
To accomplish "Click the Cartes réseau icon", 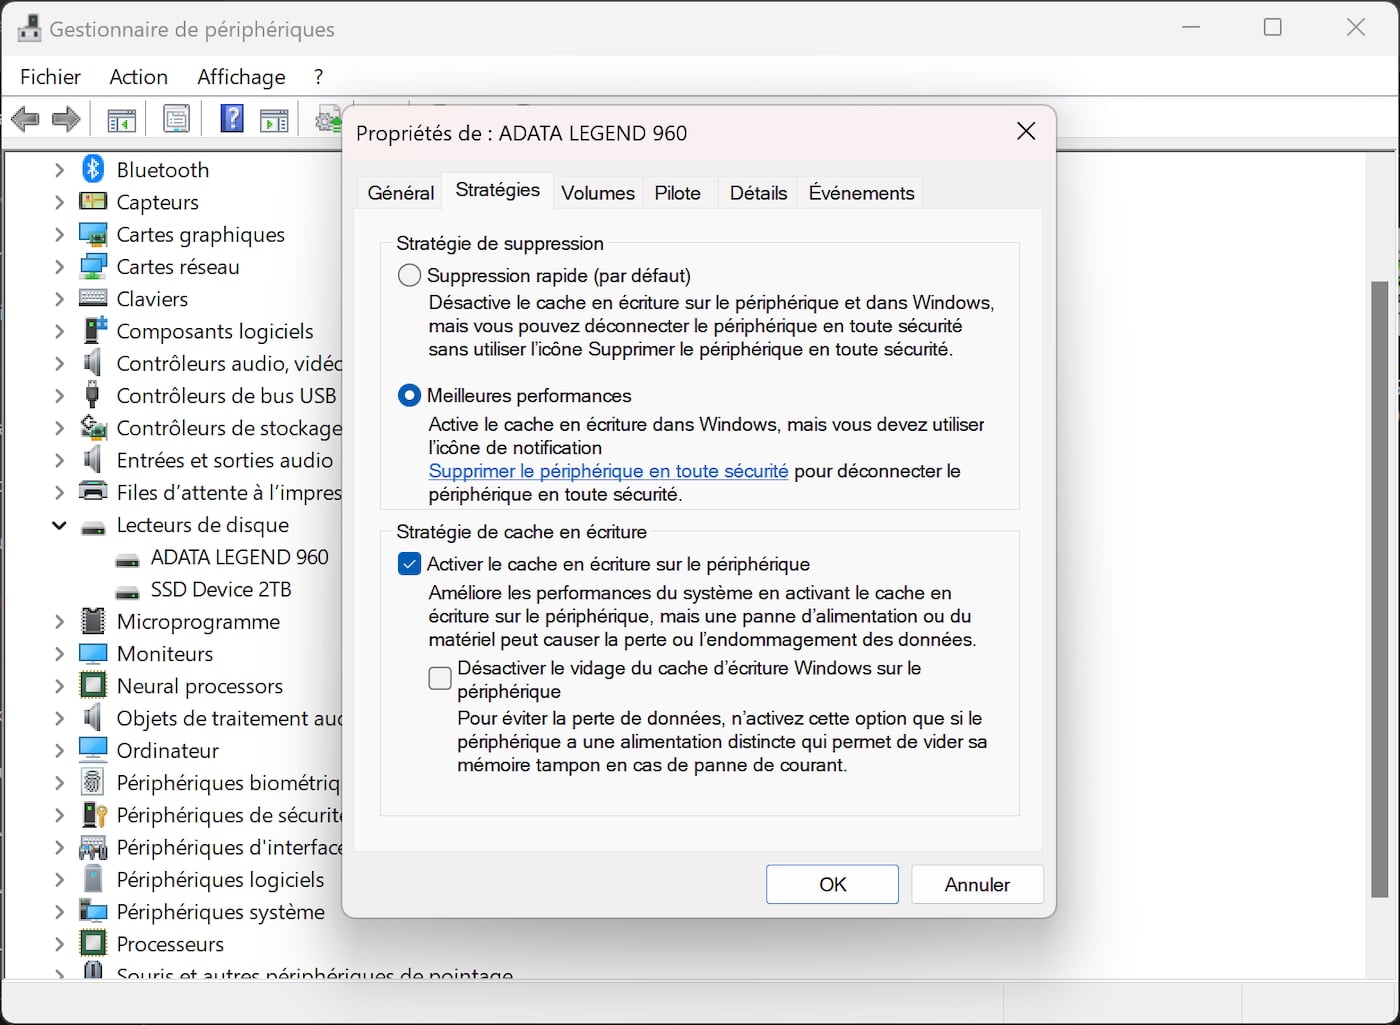I will point(93,266).
